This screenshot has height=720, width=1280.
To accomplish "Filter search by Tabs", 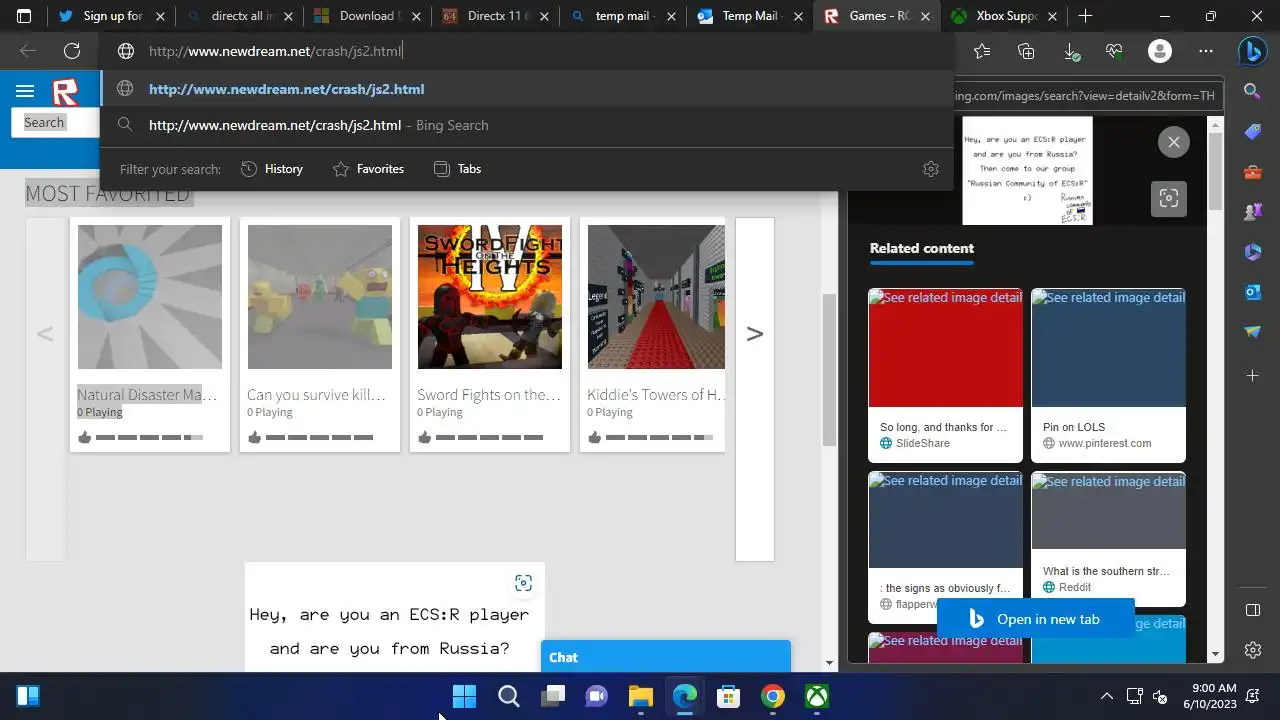I will [x=457, y=169].
